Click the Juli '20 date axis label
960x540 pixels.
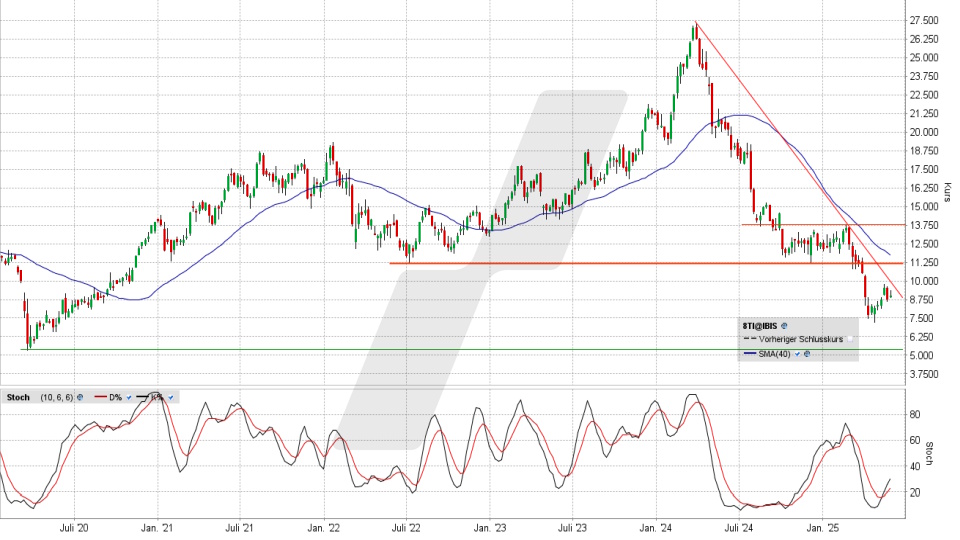(x=75, y=528)
